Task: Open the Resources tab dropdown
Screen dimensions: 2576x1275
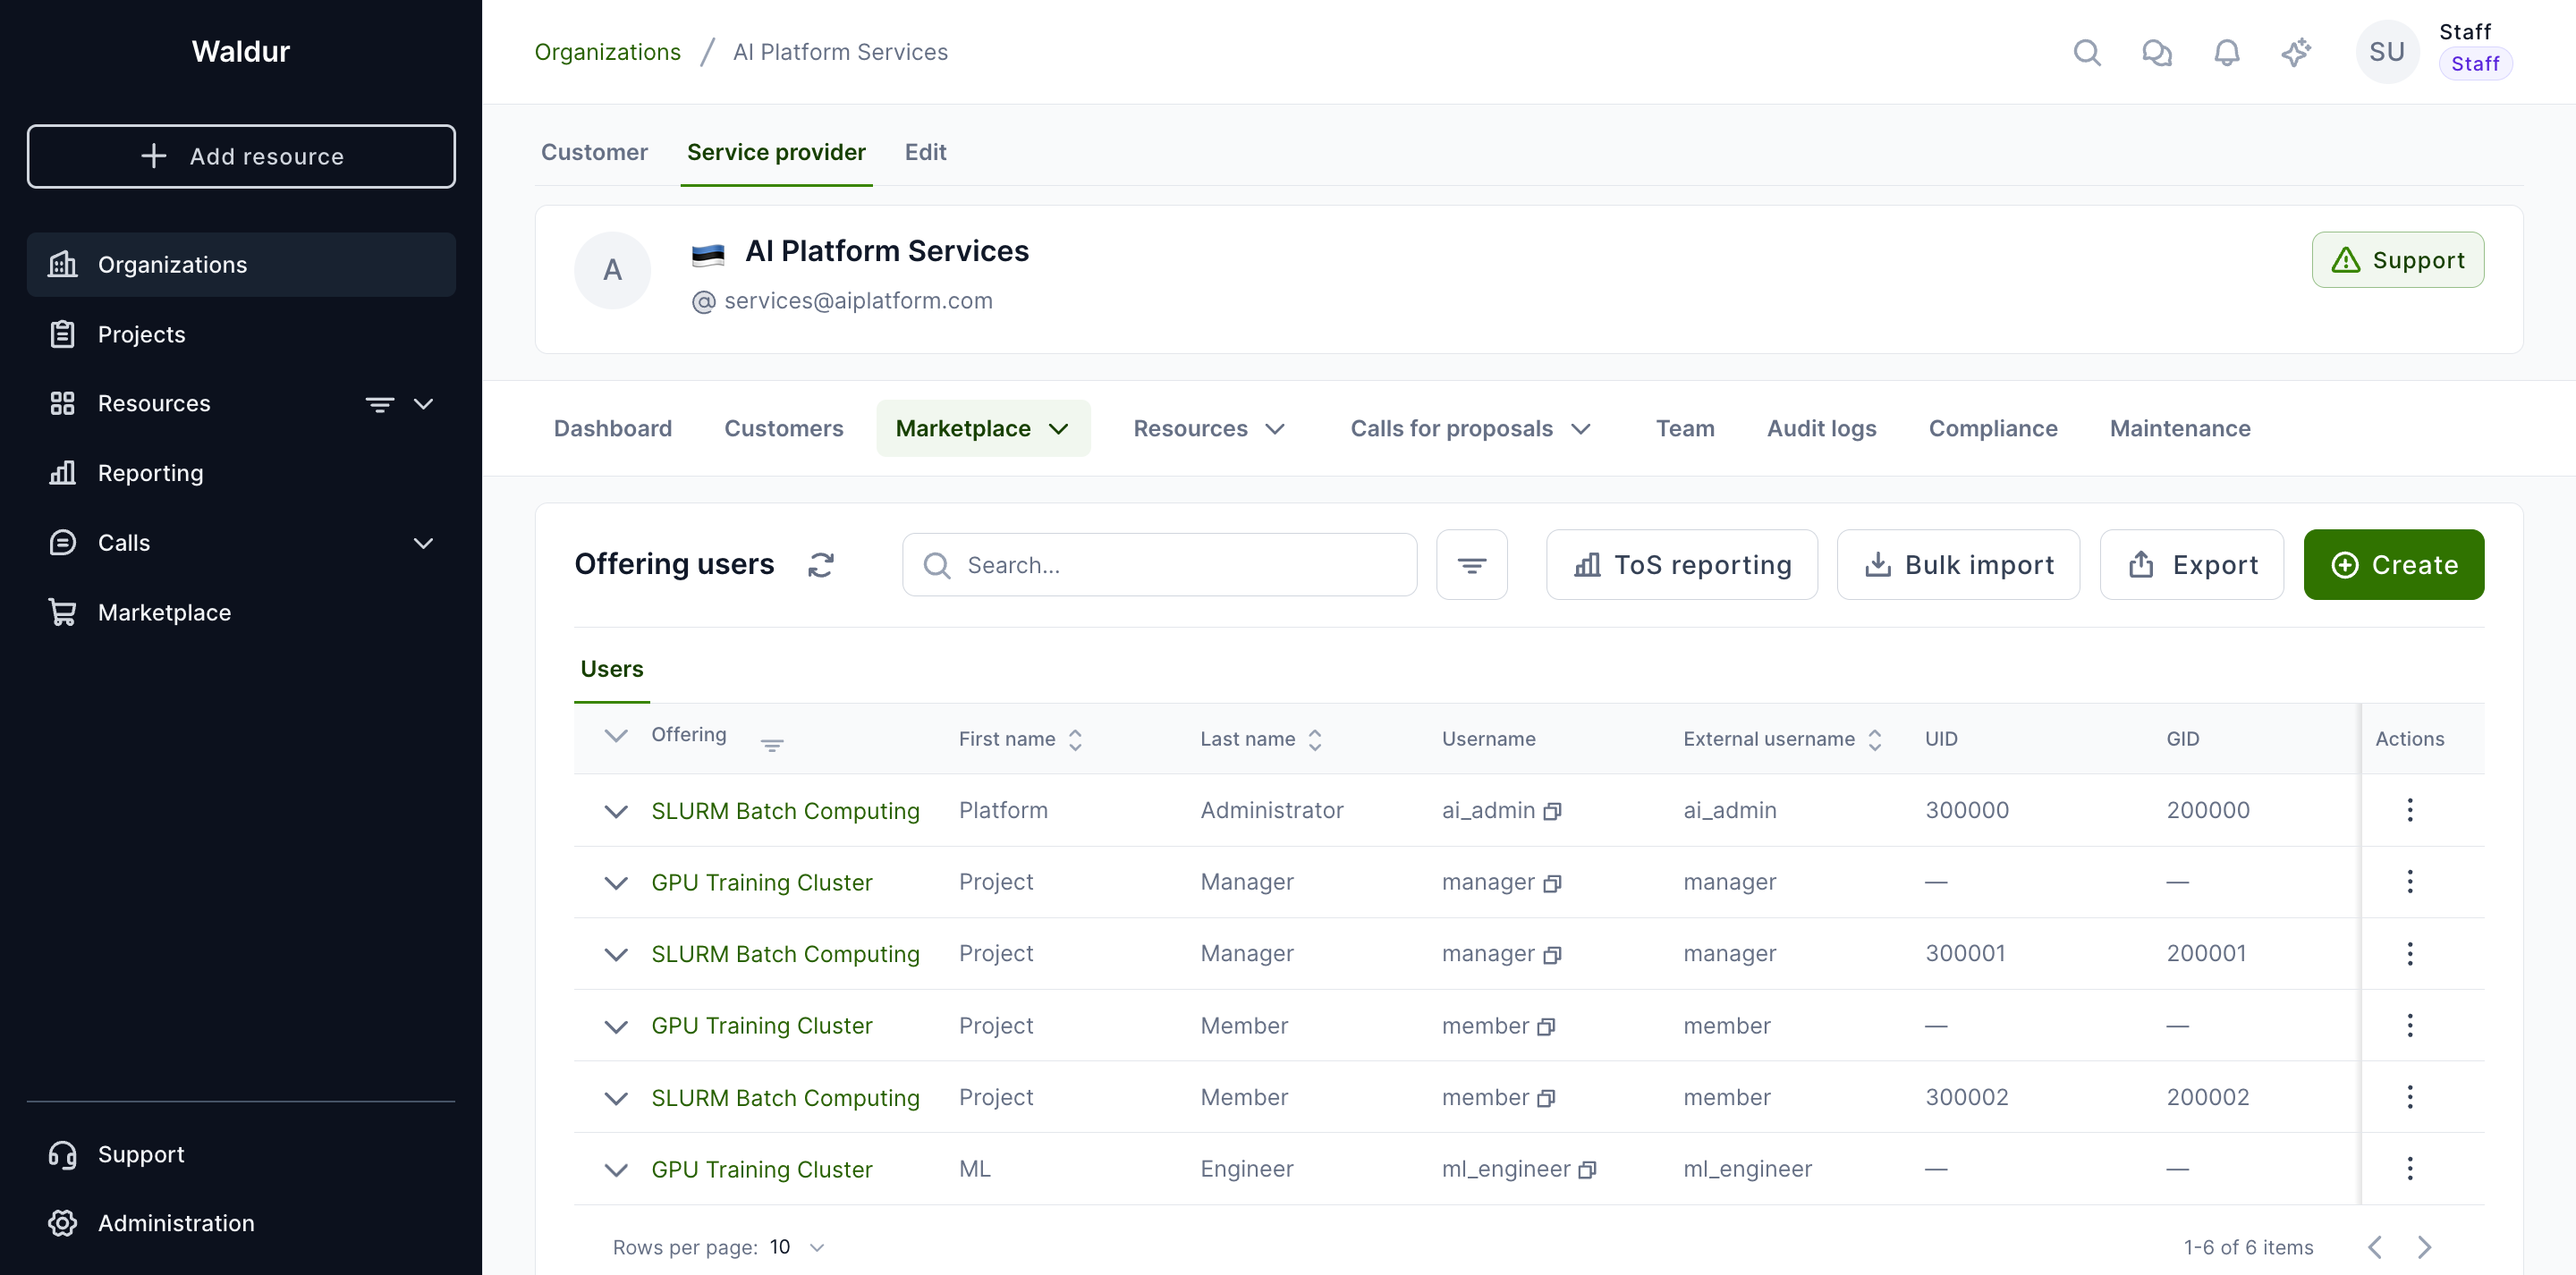Action: [1209, 429]
